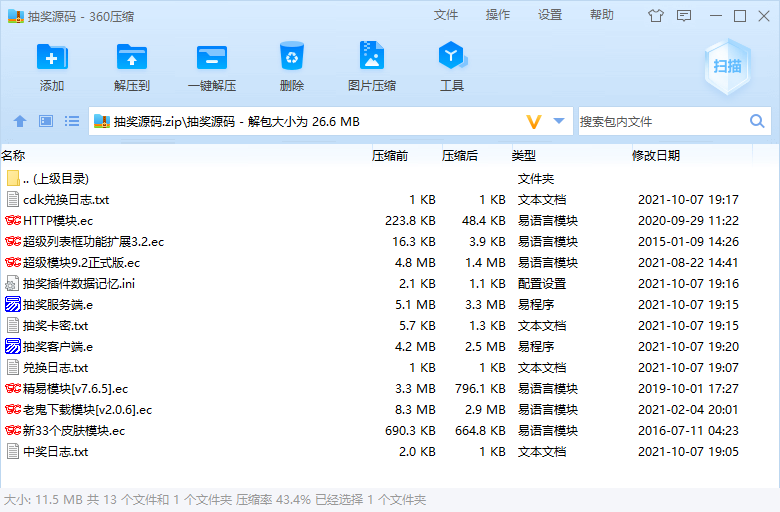Switch to list view mode
Image resolution: width=780 pixels, height=512 pixels.
(x=72, y=121)
